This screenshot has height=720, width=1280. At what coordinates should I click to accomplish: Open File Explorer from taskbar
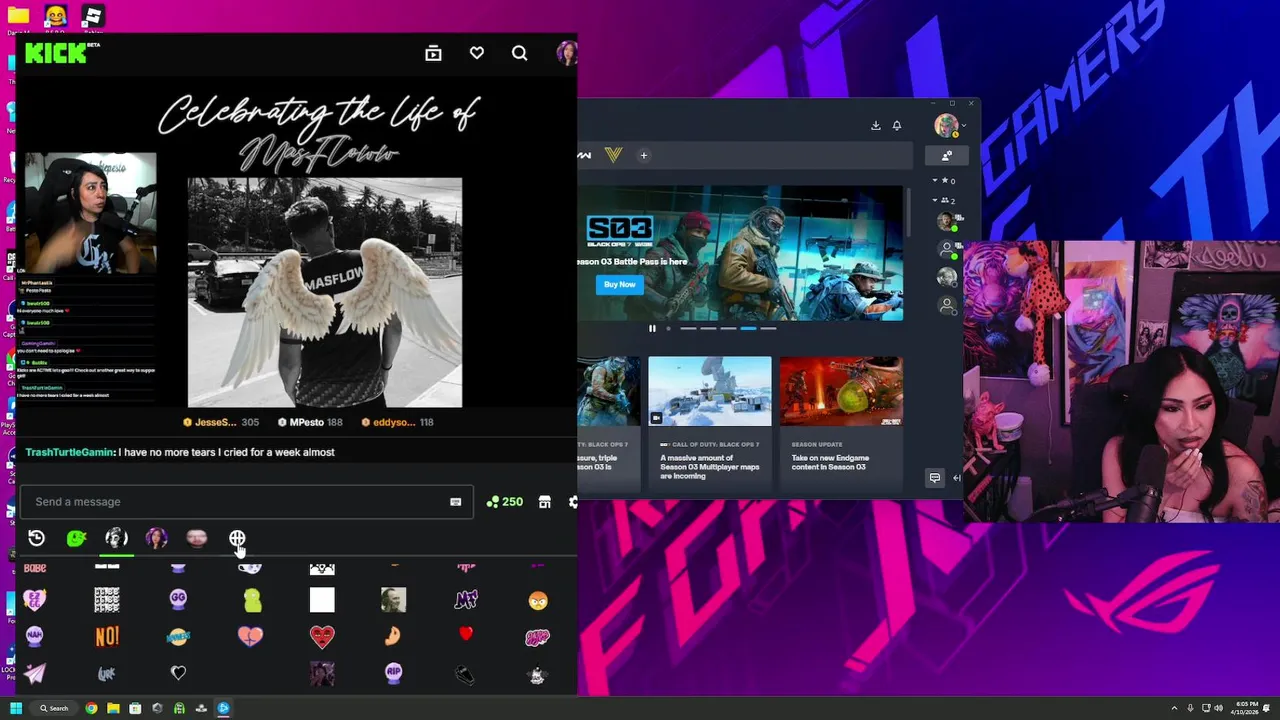point(113,708)
